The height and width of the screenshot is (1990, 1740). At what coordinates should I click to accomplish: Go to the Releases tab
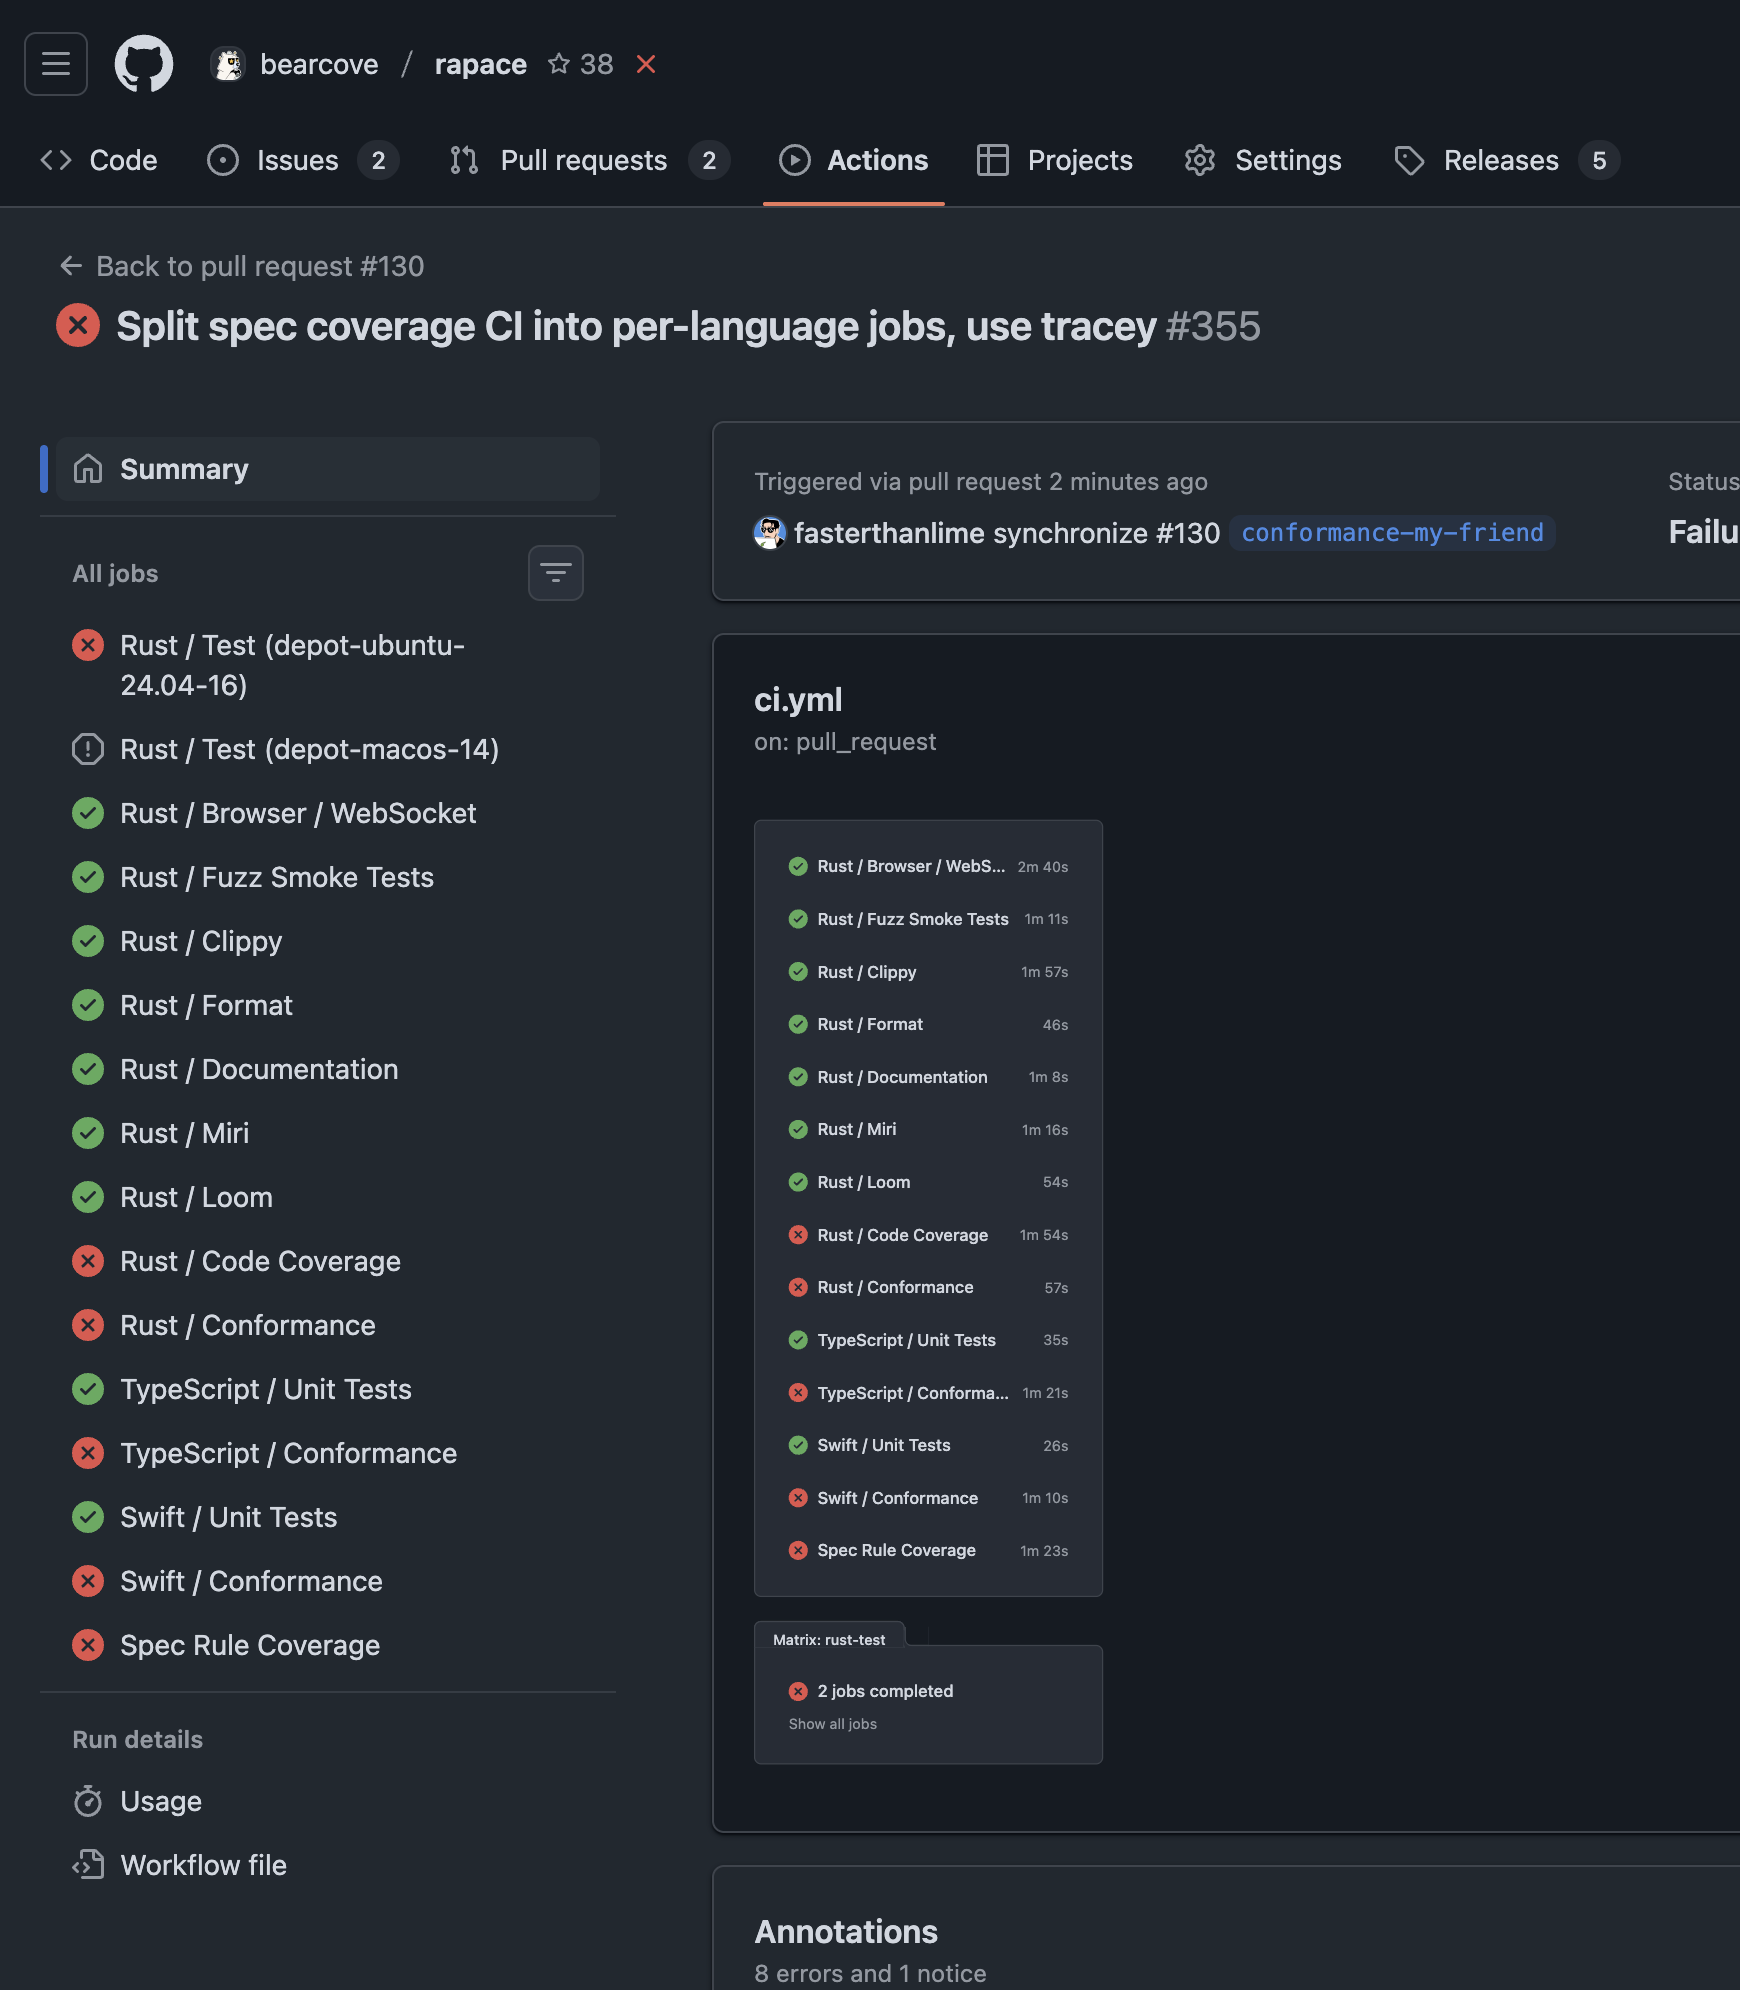click(1500, 160)
